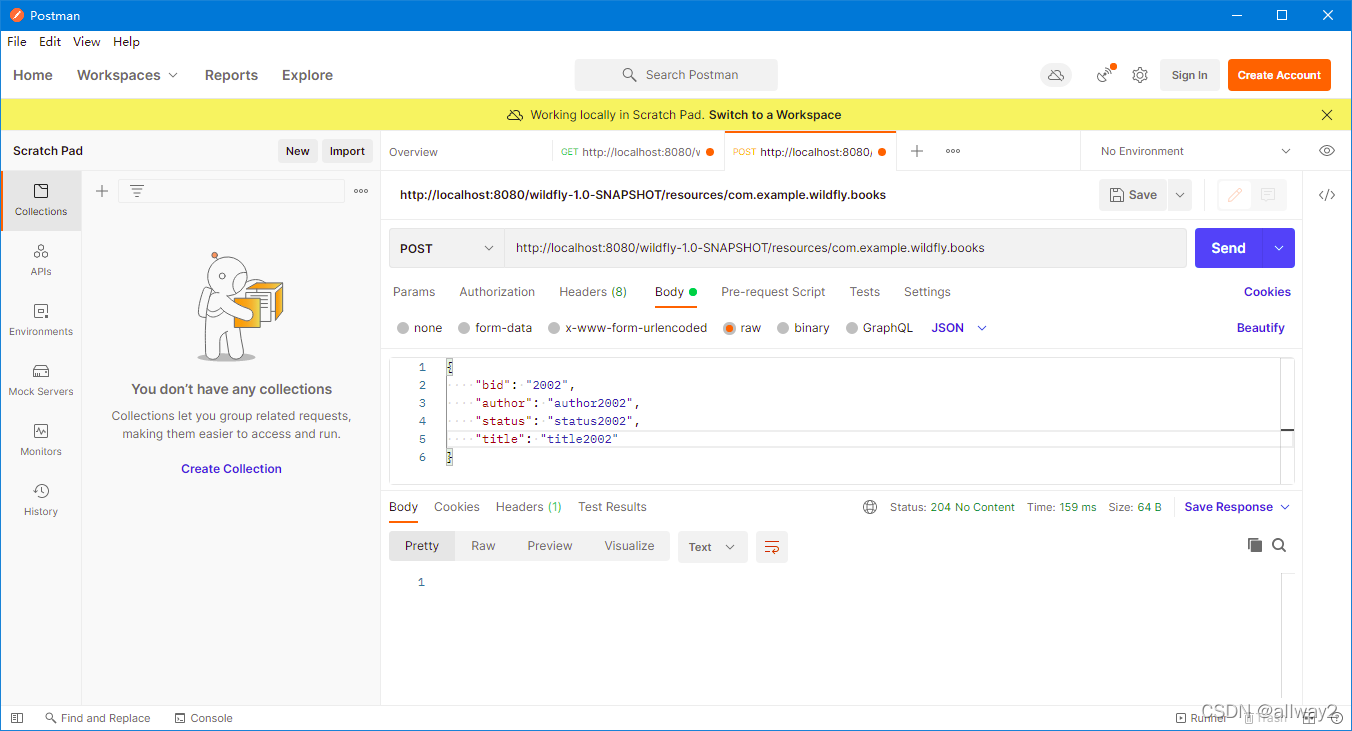Open the response Text format dropdown
1352x731 pixels.
[712, 547]
